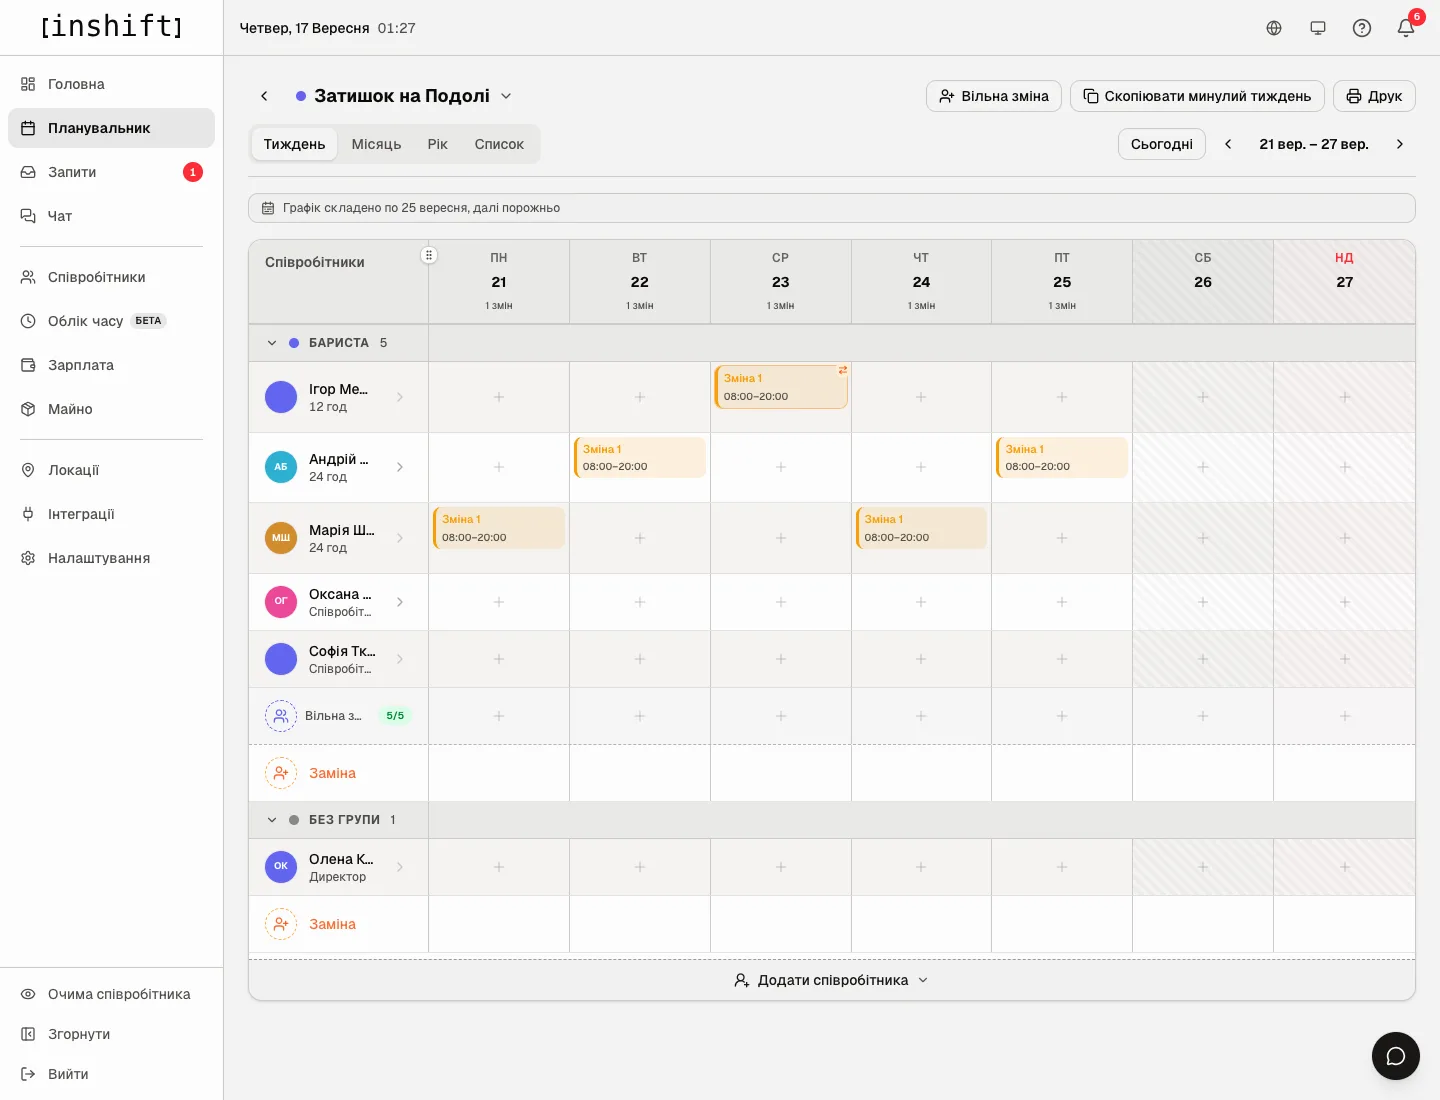The height and width of the screenshot is (1100, 1440).
Task: Collapse the БЕЗ ГРУПИ group
Action: 272,820
